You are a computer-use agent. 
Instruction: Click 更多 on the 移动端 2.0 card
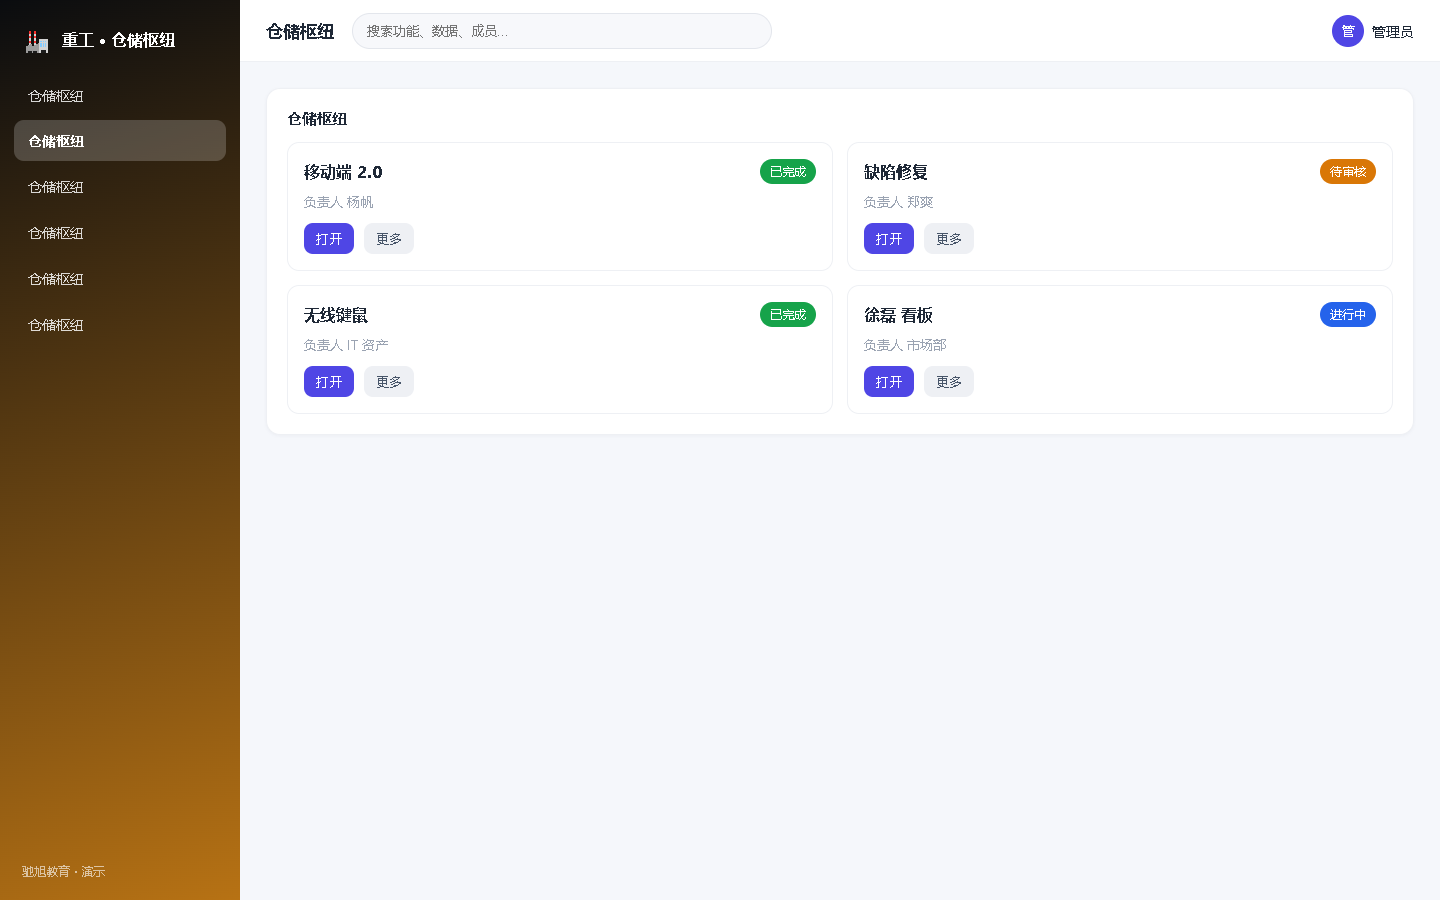389,239
